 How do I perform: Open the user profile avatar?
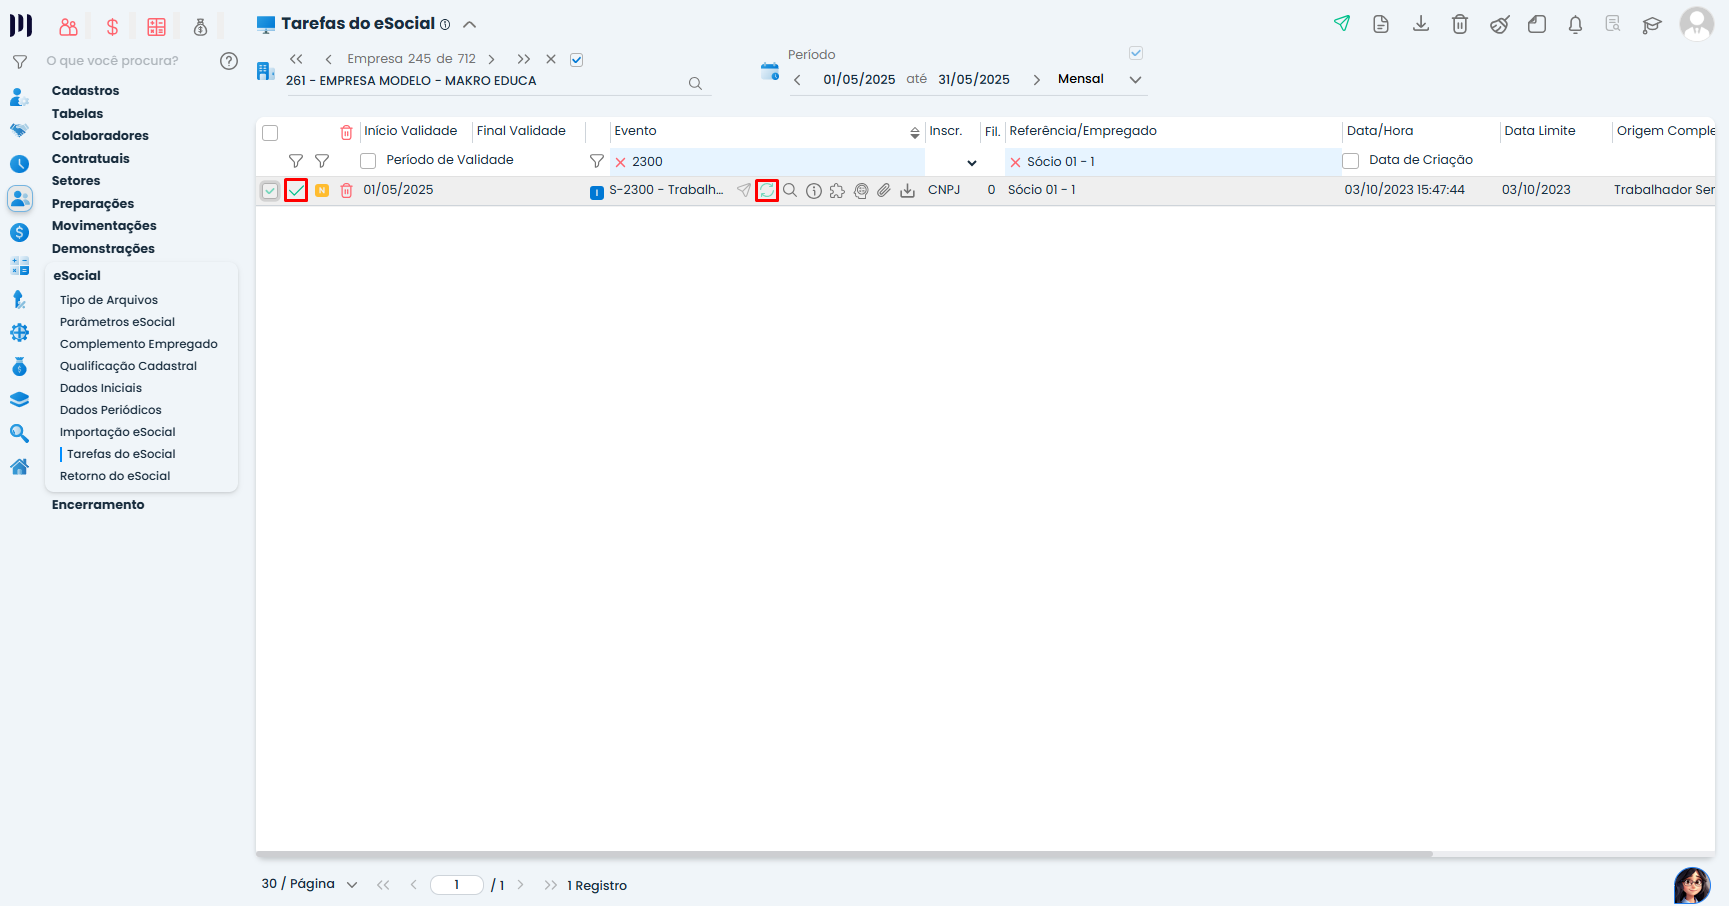coord(1697,24)
